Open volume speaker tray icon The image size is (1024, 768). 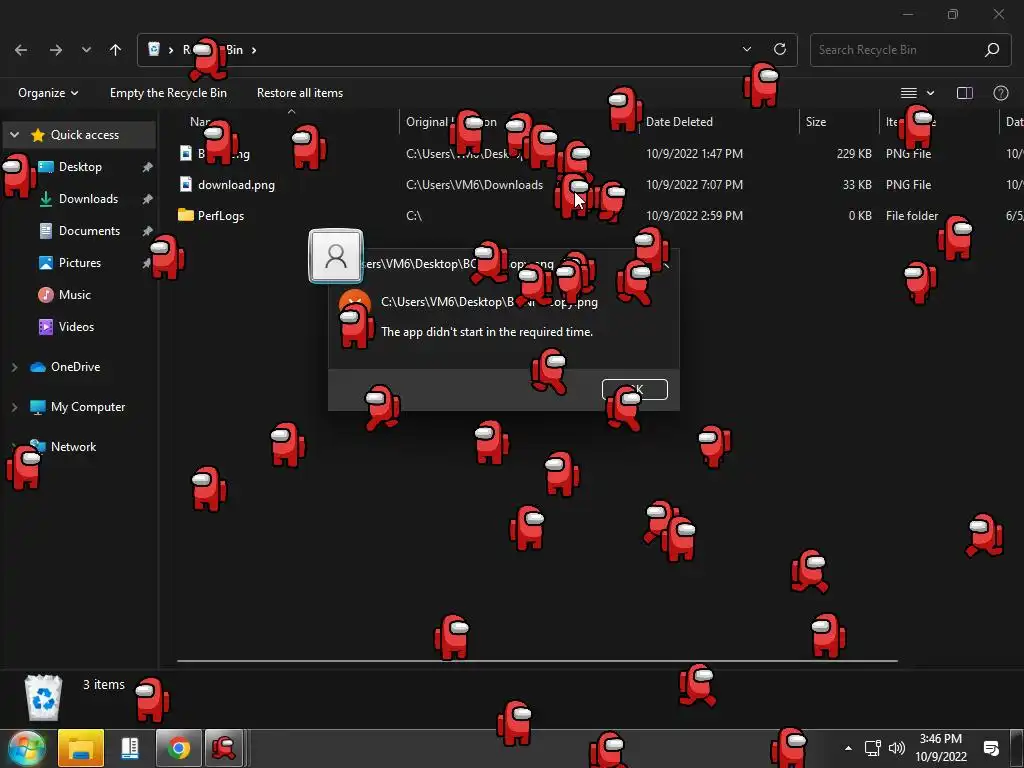(x=897, y=748)
